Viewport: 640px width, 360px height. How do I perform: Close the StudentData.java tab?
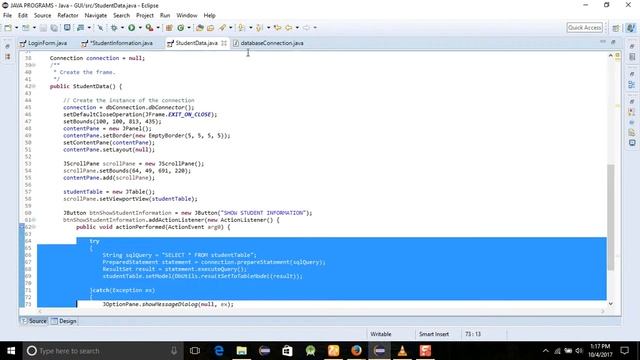coord(224,43)
